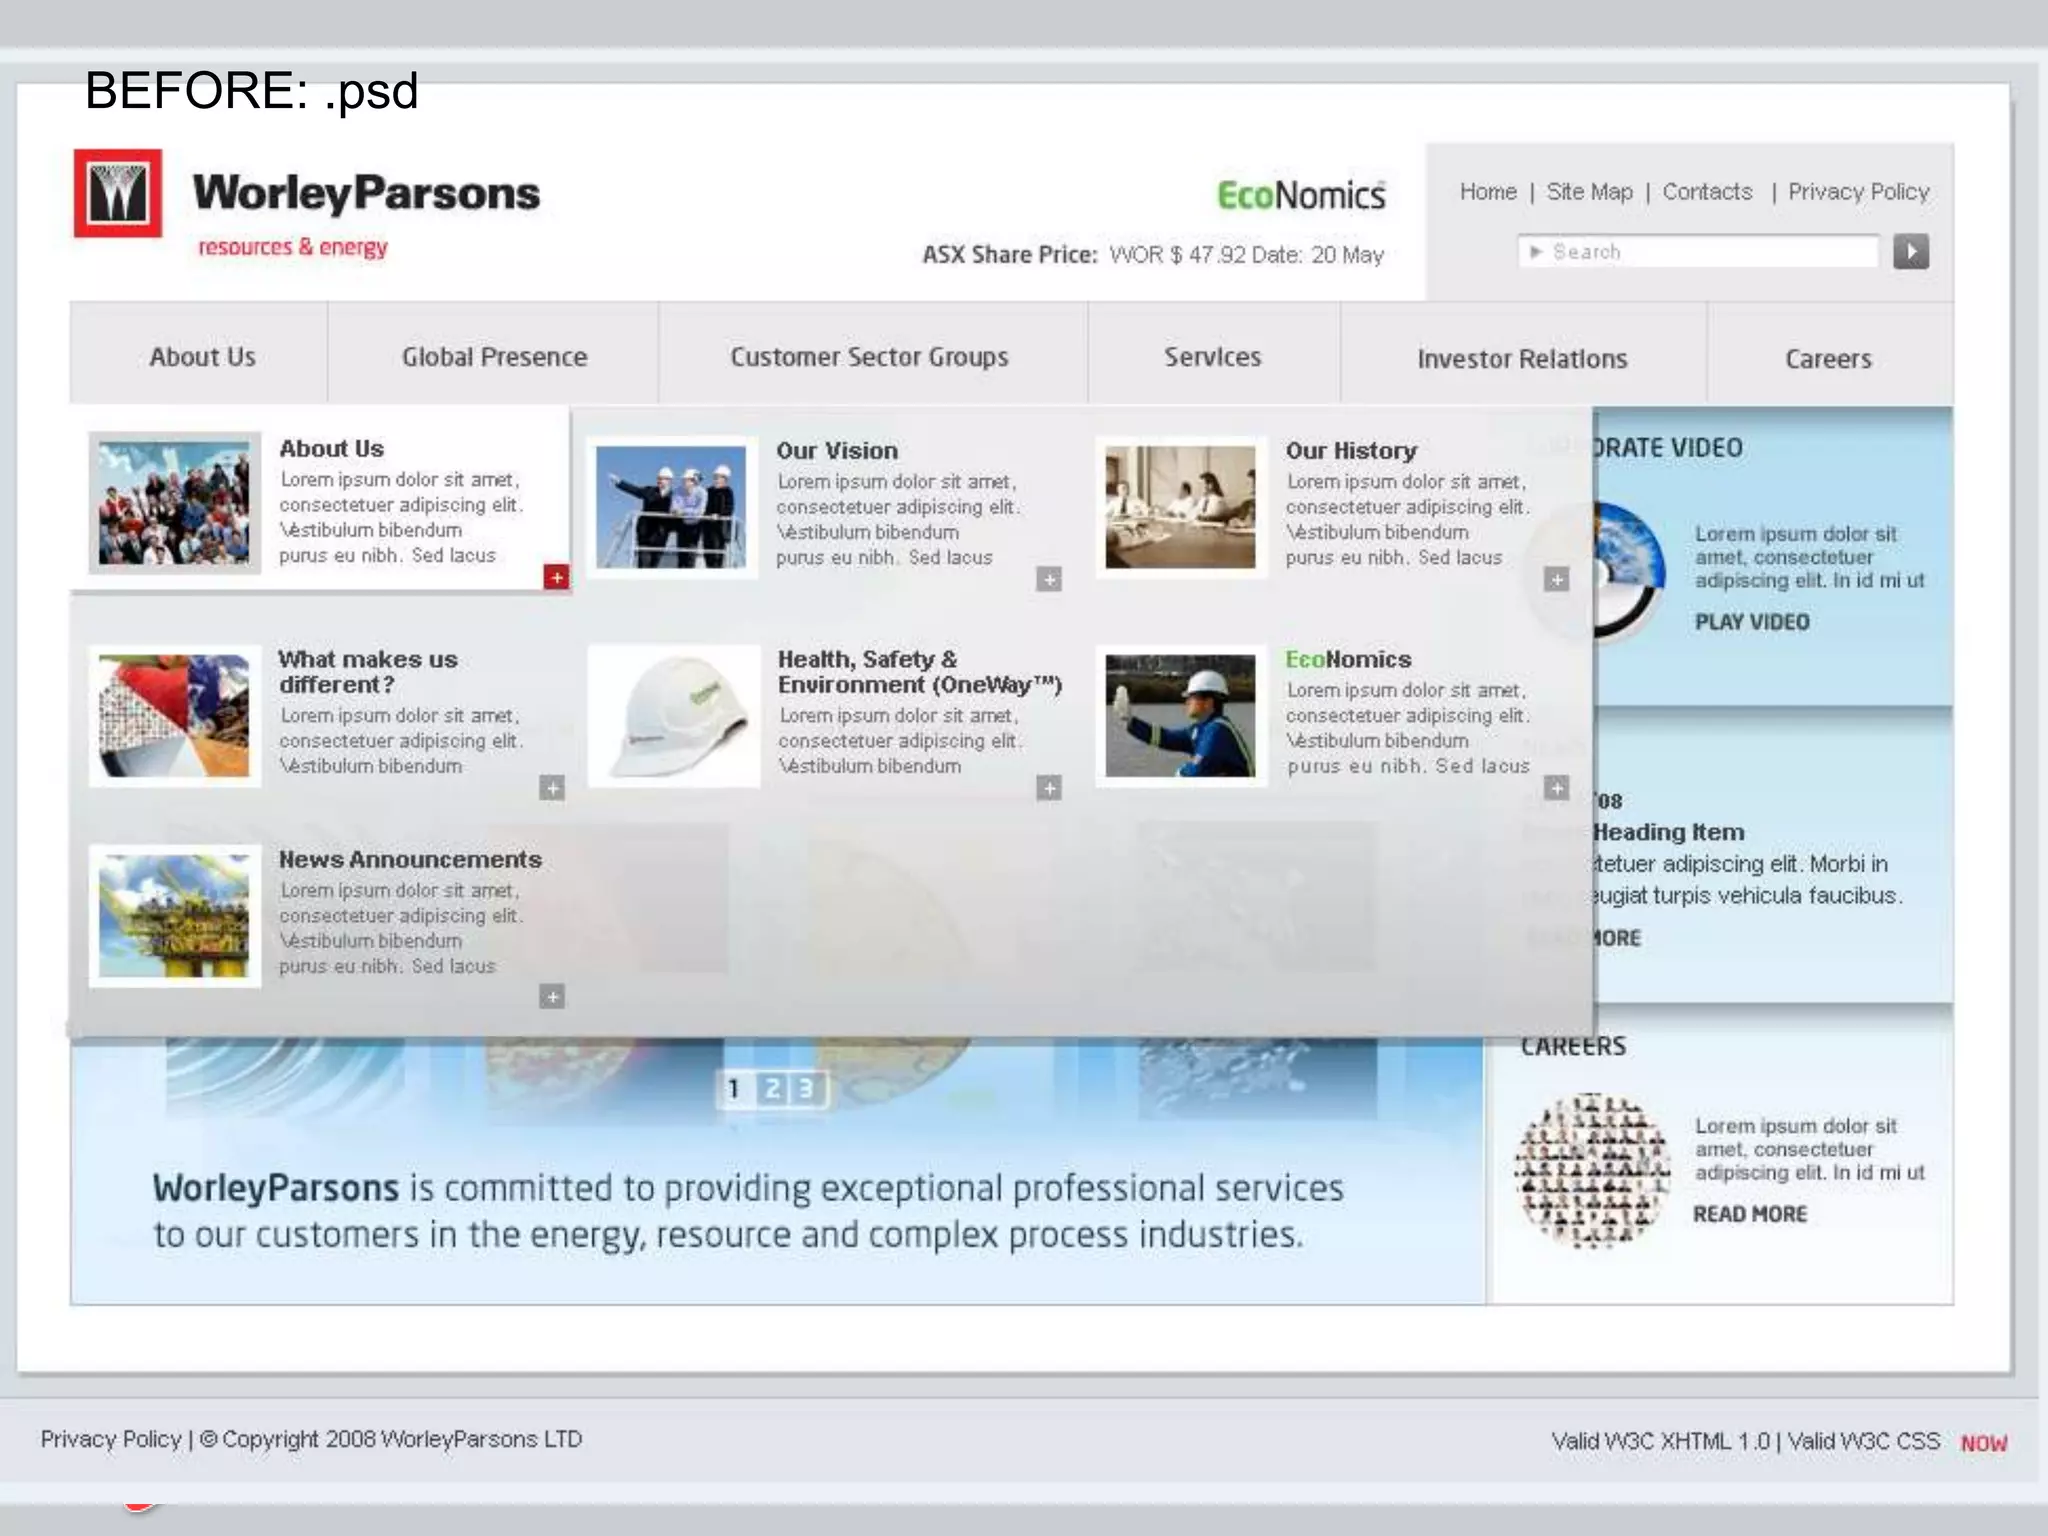2048x1536 pixels.
Task: Click PLAY VIDEO in corporate video panel
Action: click(x=1751, y=622)
